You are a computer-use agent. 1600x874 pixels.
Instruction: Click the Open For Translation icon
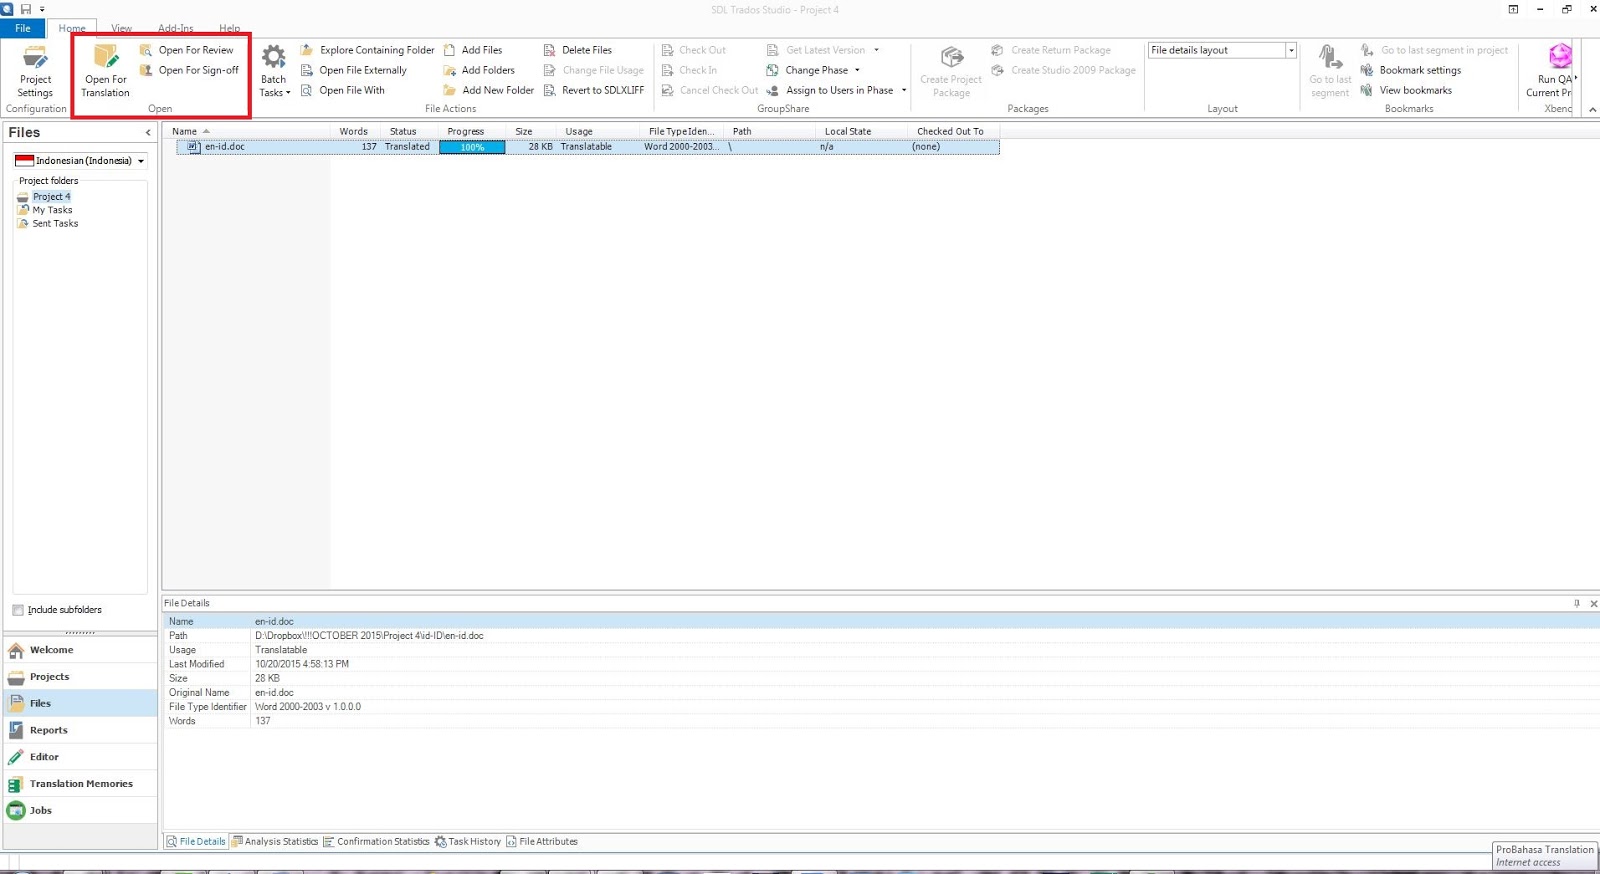click(x=105, y=56)
